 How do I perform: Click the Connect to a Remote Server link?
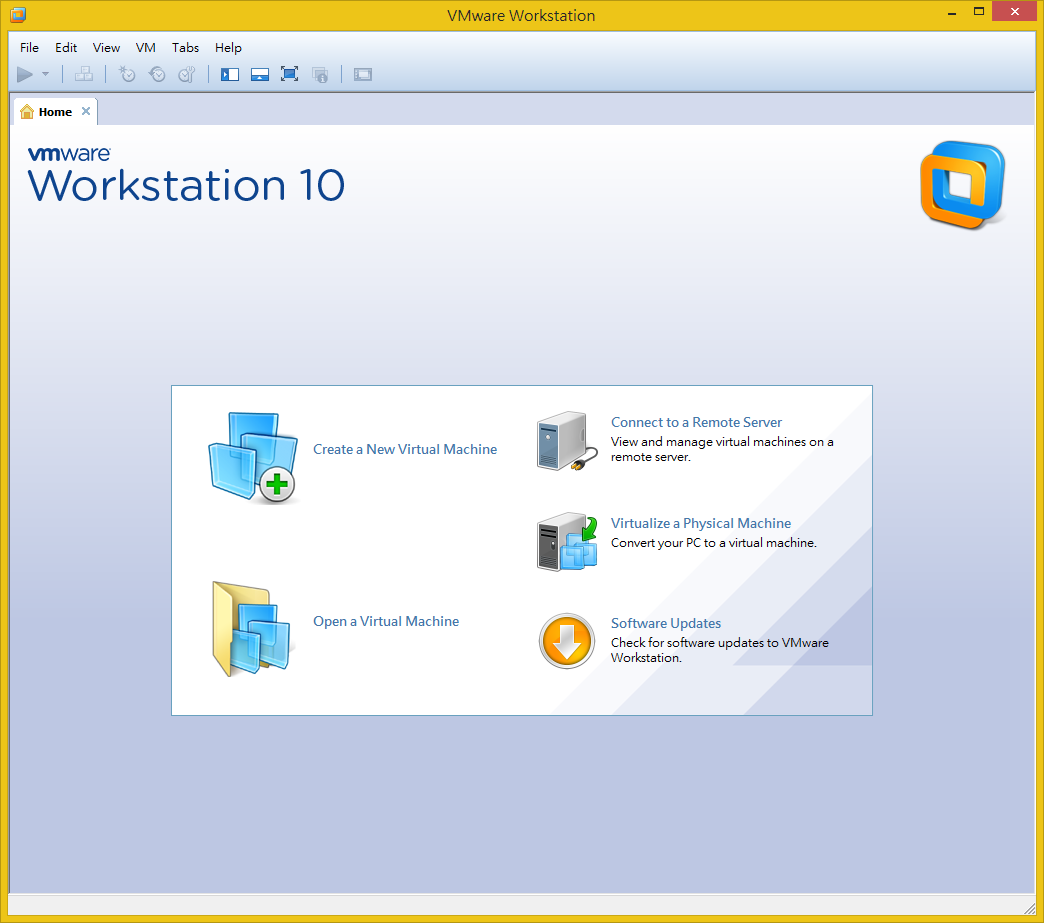(x=696, y=422)
